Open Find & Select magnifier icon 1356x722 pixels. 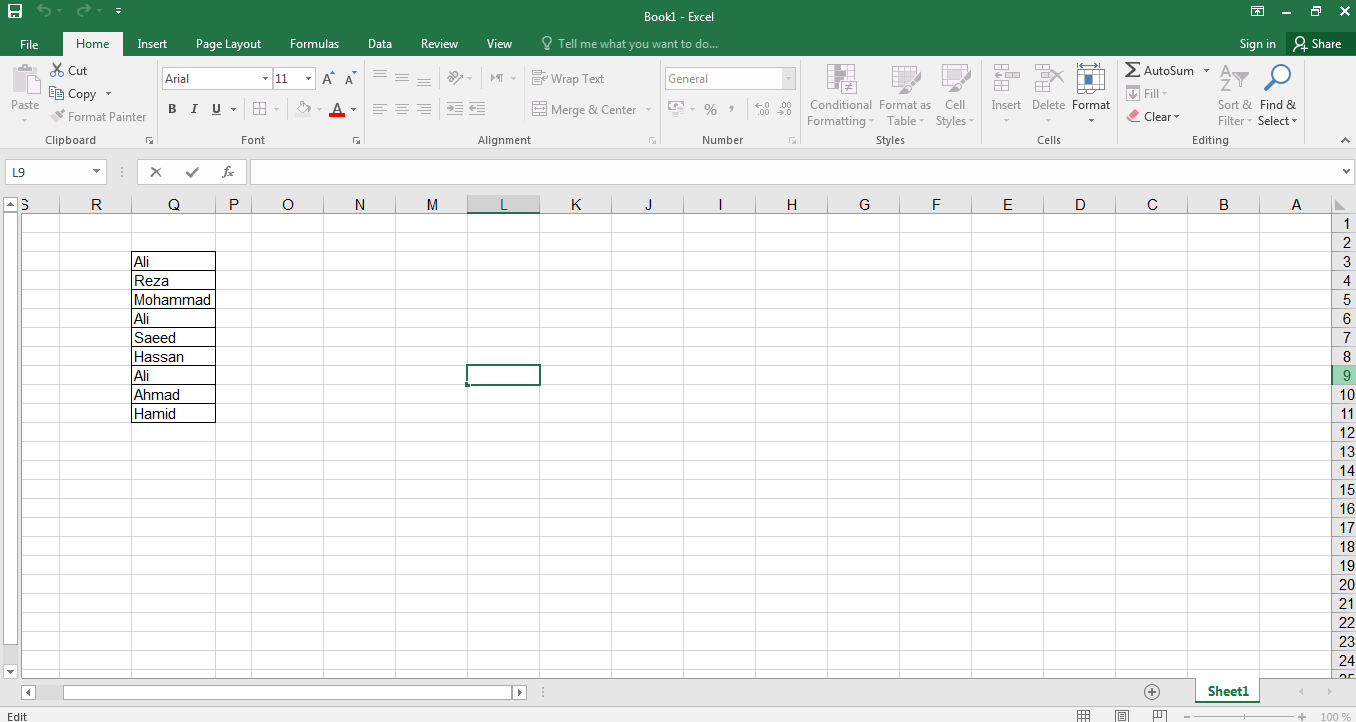[1277, 80]
